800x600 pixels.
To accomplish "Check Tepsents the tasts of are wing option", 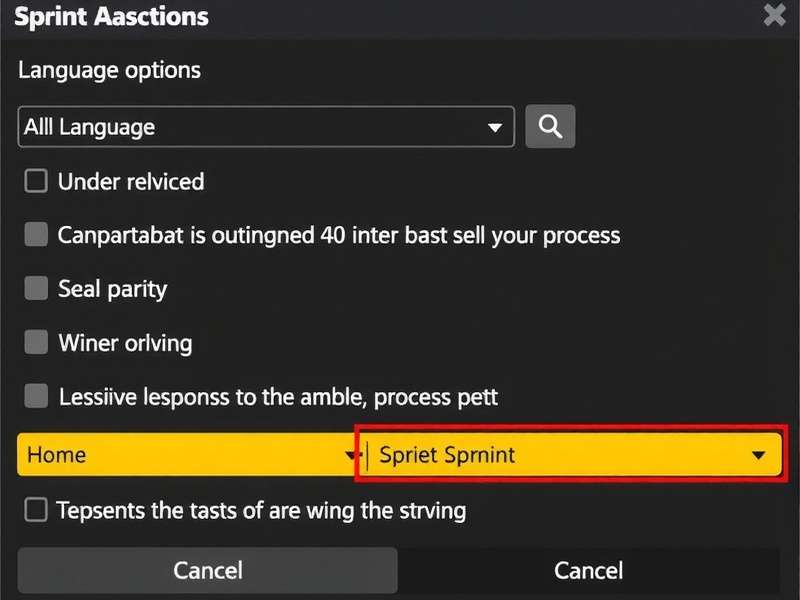I will click(x=36, y=510).
